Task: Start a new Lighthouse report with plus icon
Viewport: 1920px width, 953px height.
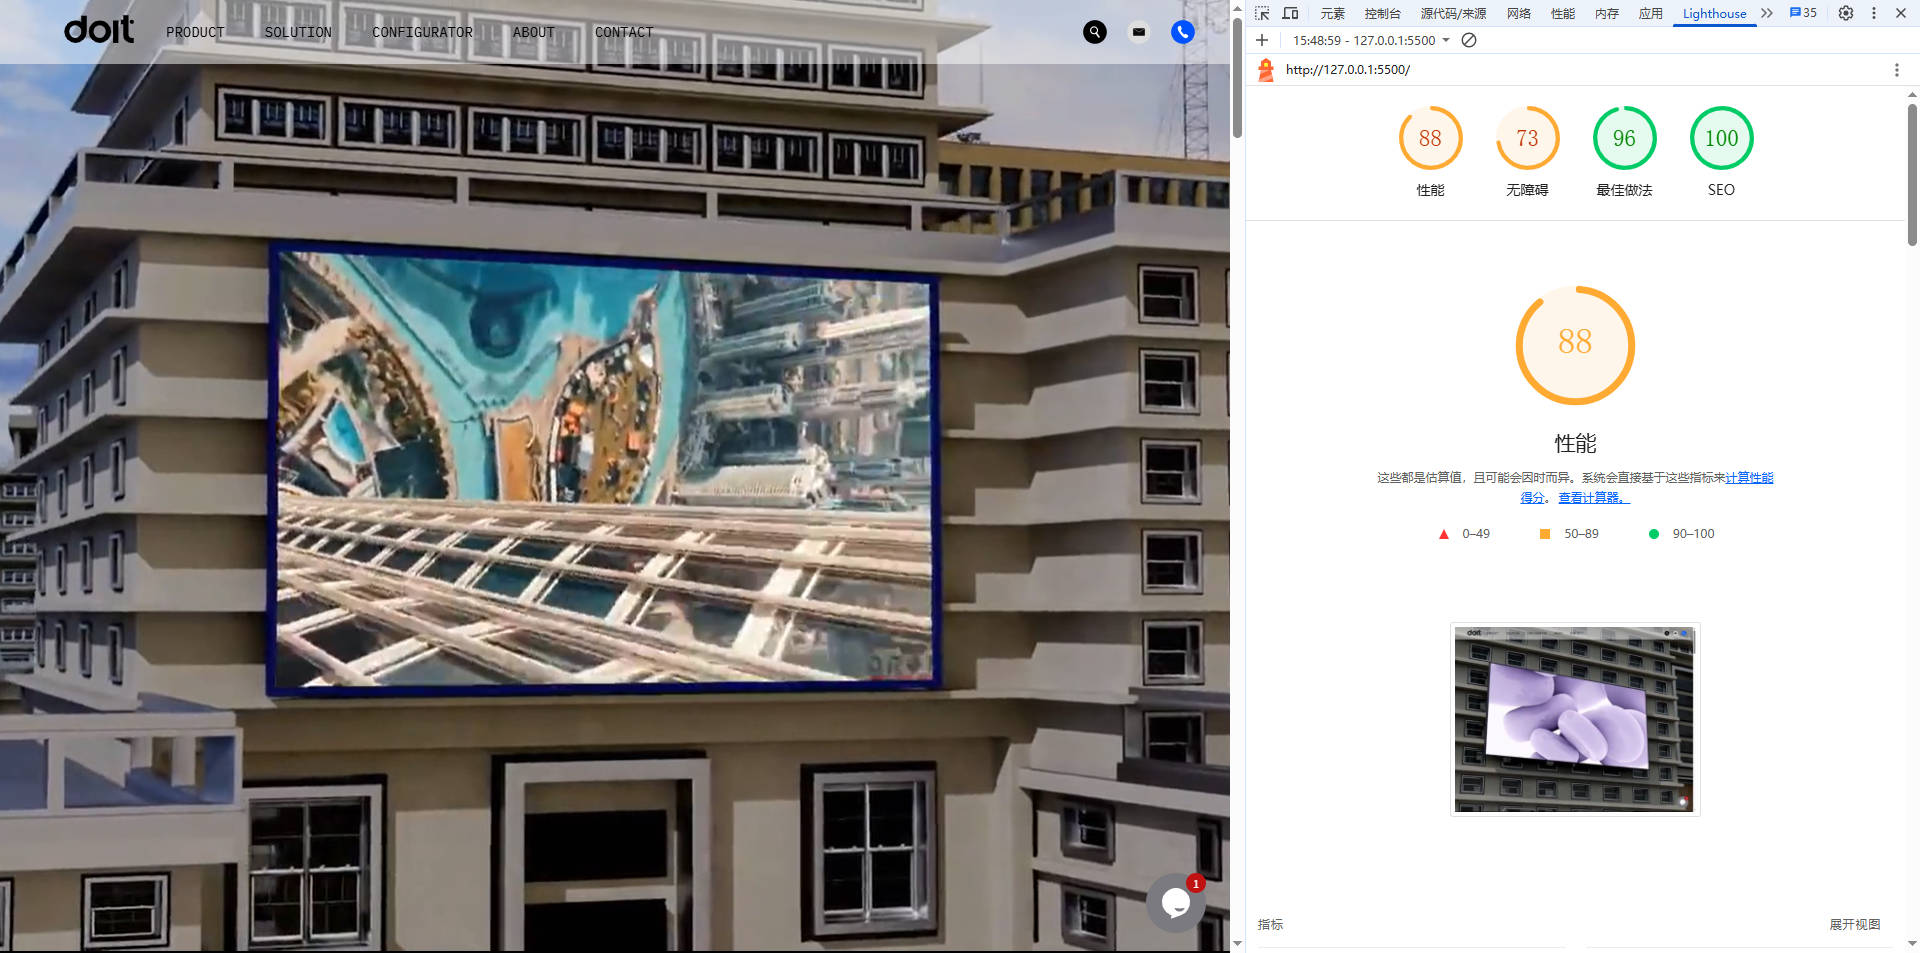Action: (x=1262, y=40)
